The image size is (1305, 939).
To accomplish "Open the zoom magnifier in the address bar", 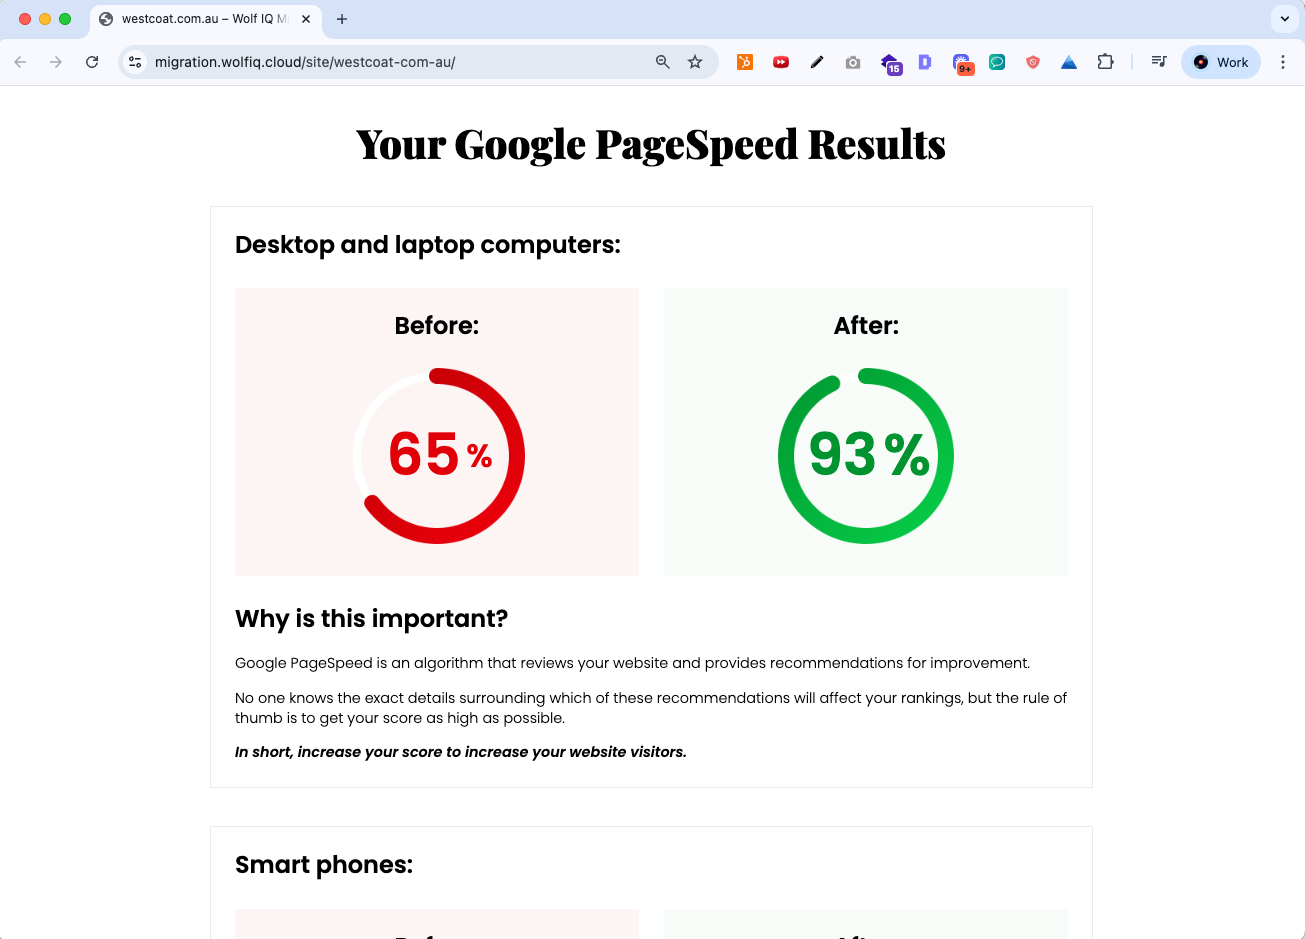I will tap(662, 62).
